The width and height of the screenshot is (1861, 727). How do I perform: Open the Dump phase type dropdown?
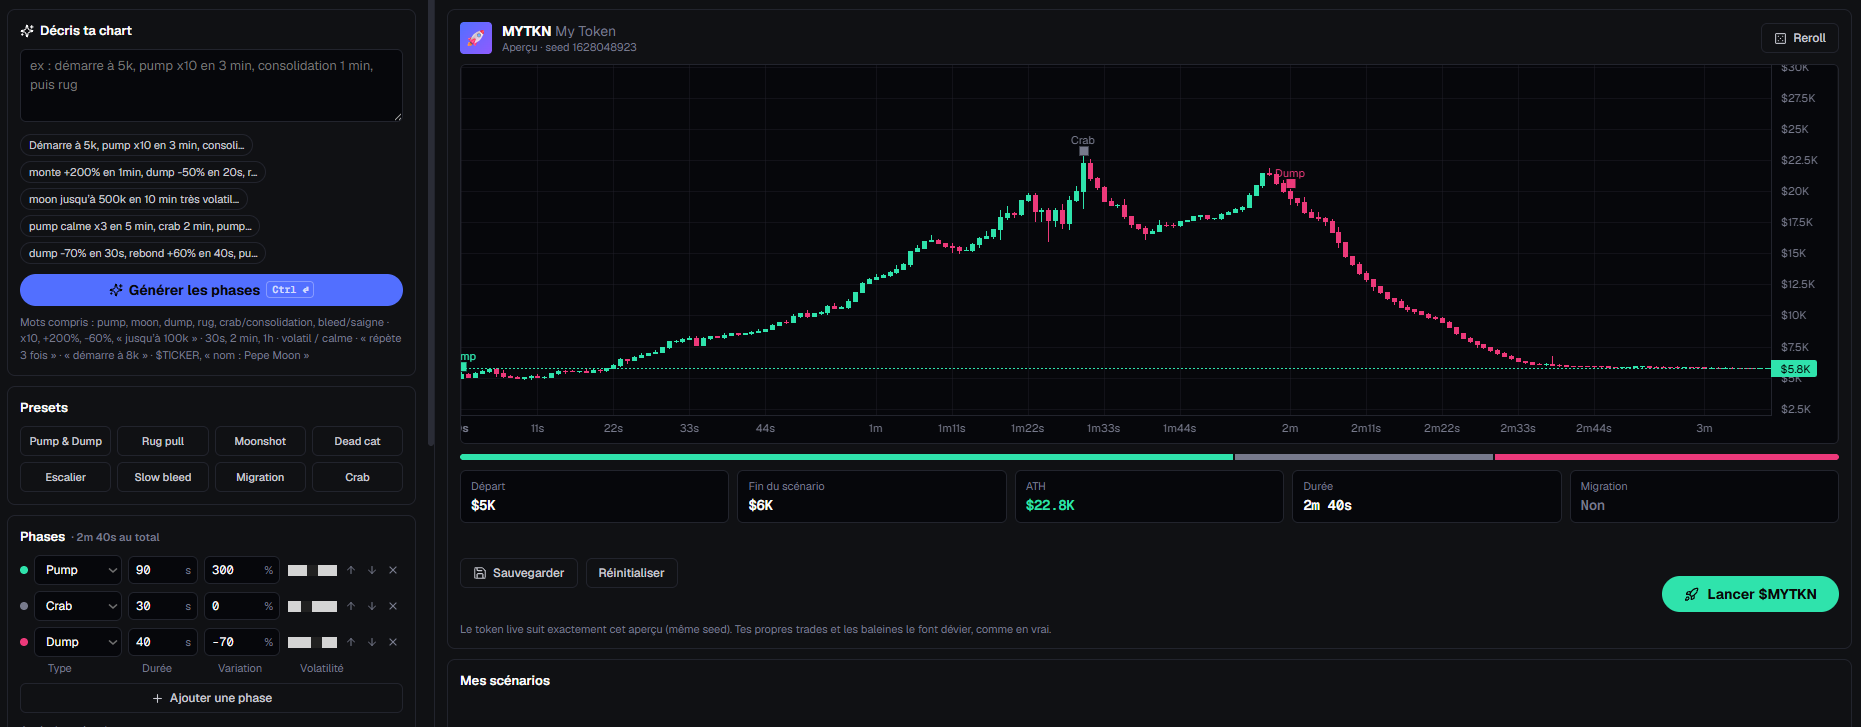(78, 642)
